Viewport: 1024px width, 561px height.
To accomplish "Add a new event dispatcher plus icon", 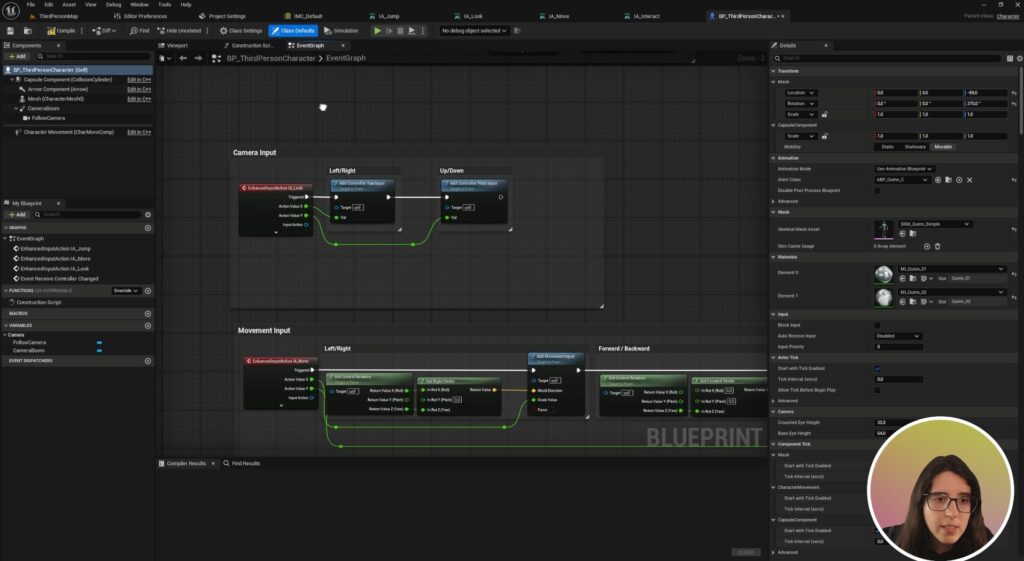I will [x=148, y=361].
